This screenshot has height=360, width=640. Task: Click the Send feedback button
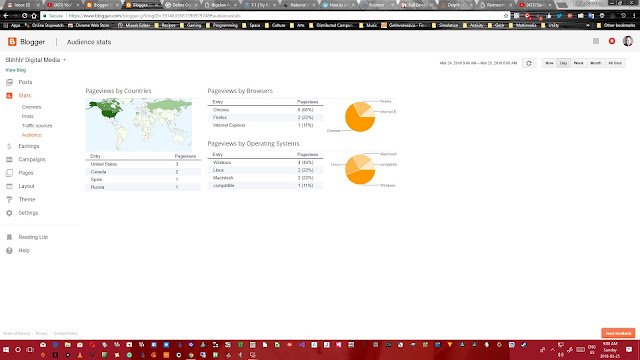point(618,333)
